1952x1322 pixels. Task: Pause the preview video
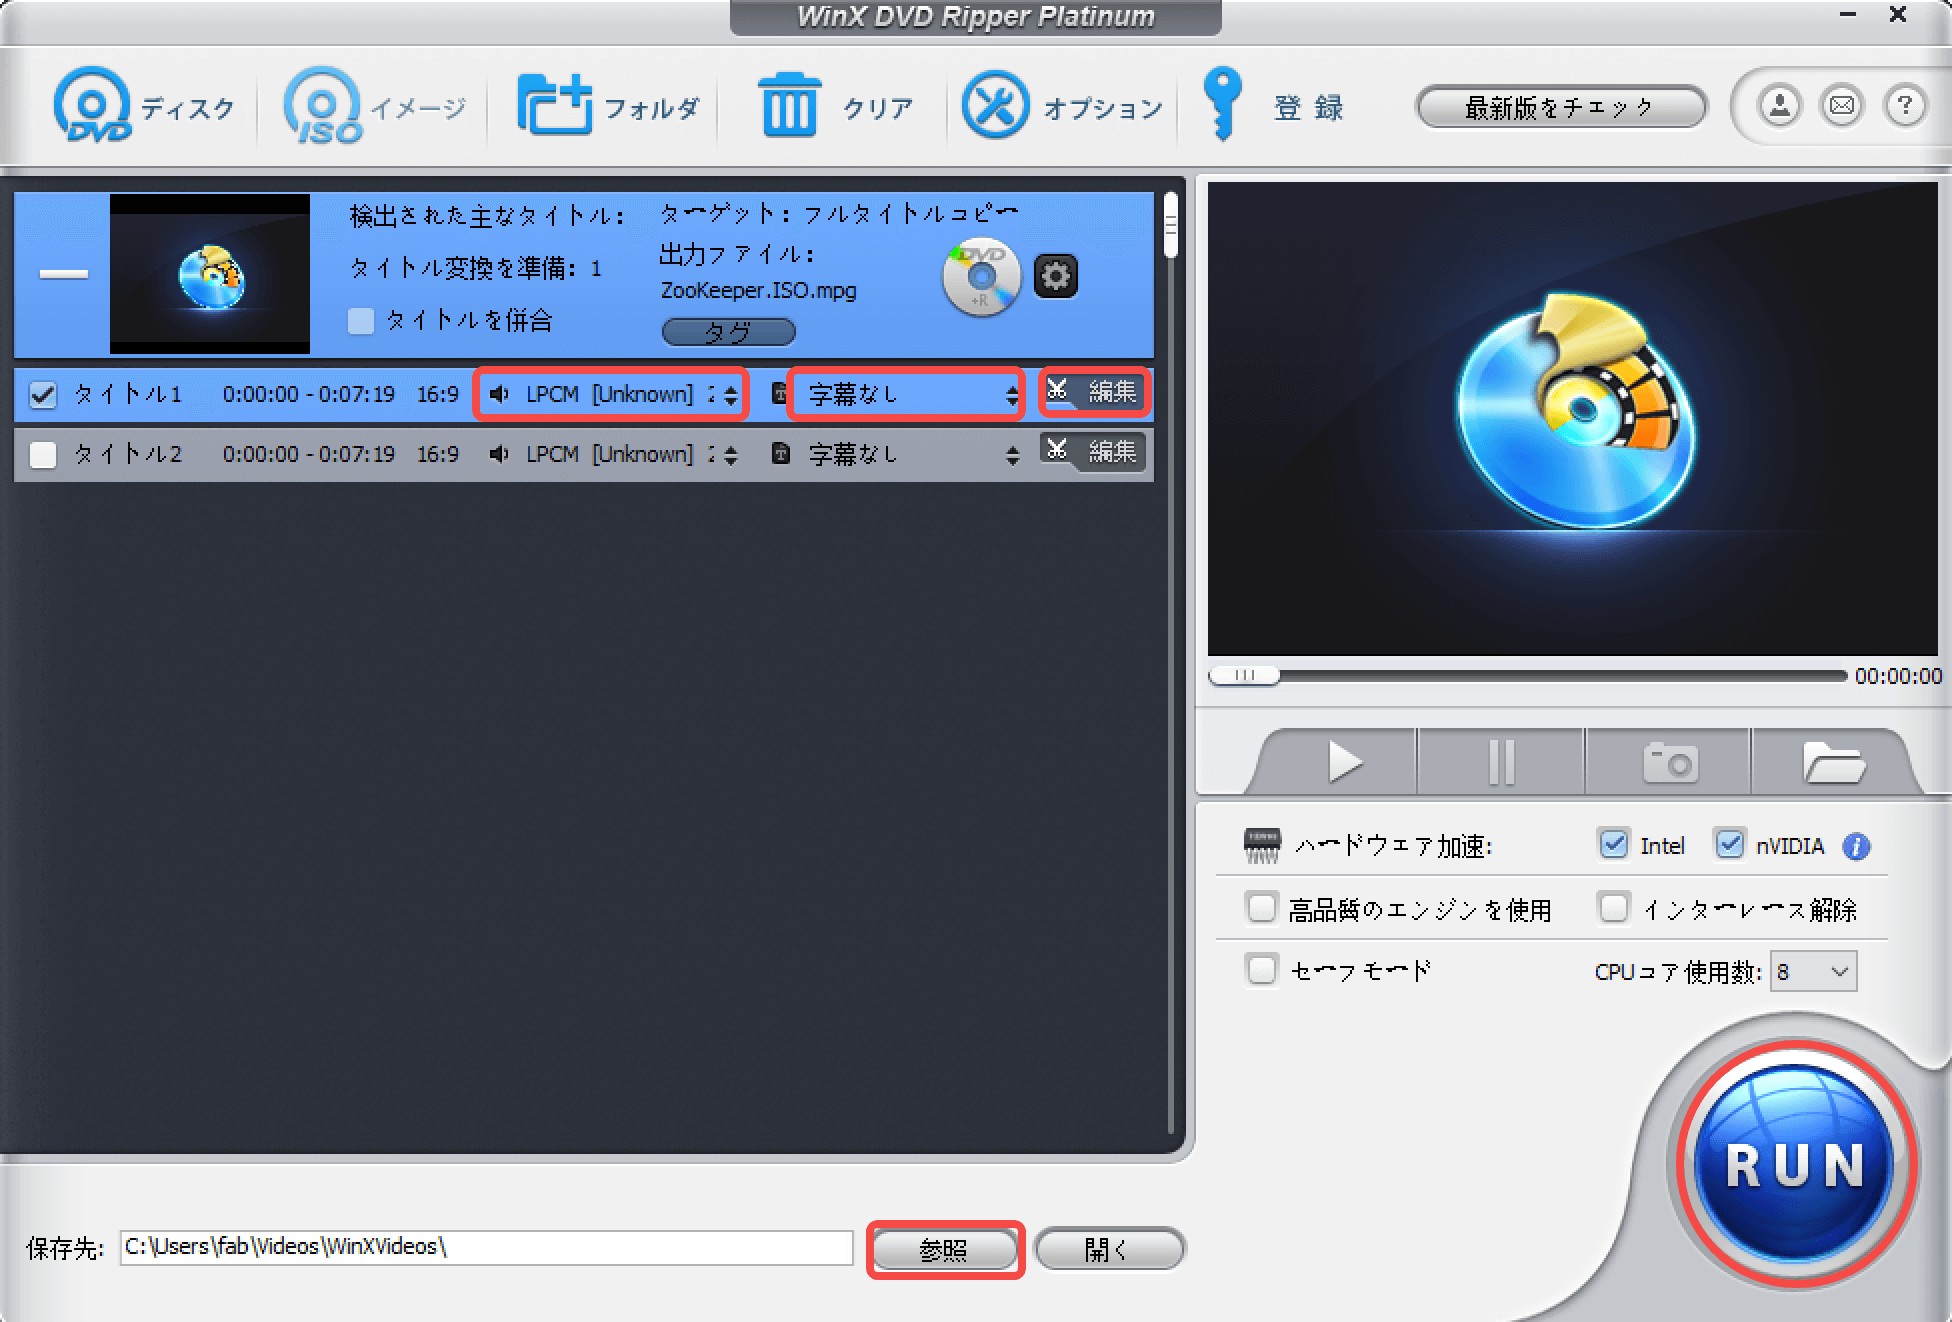(1501, 762)
